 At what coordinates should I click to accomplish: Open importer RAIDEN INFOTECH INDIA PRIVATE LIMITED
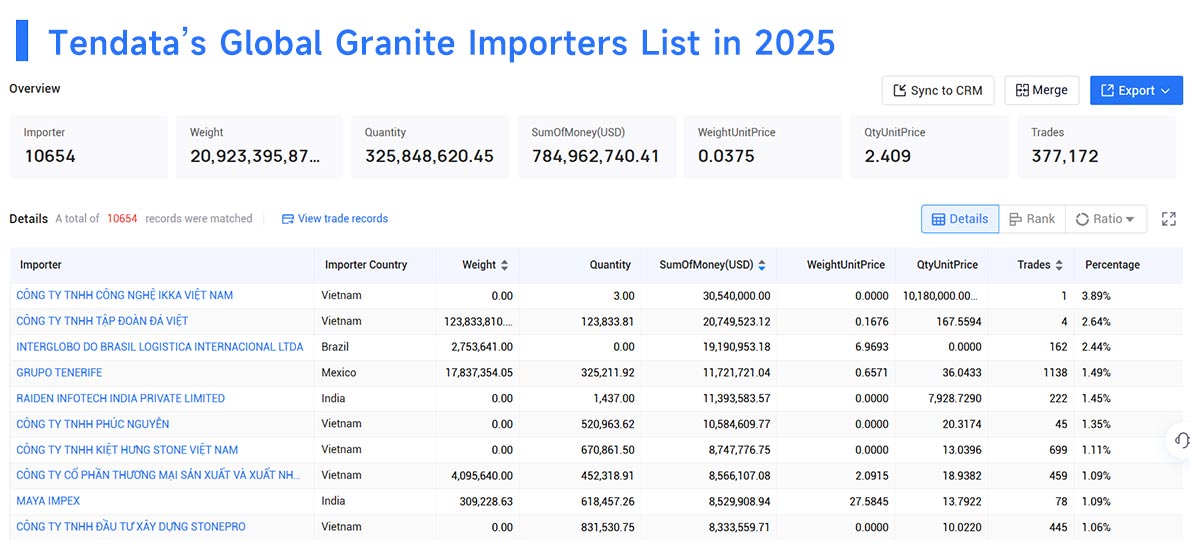121,399
